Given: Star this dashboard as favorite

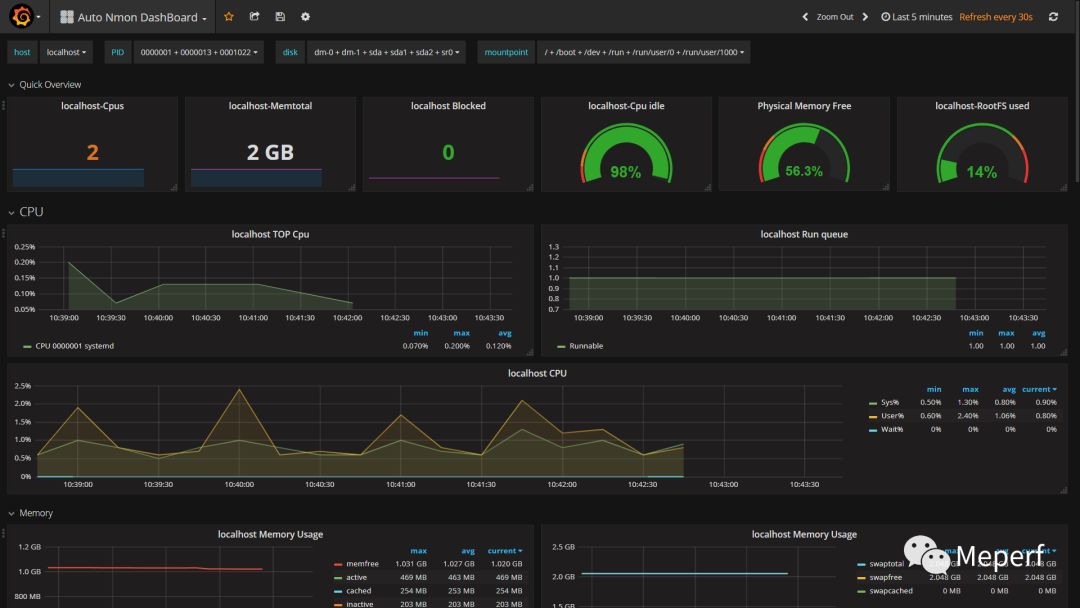Looking at the screenshot, I should [x=229, y=17].
